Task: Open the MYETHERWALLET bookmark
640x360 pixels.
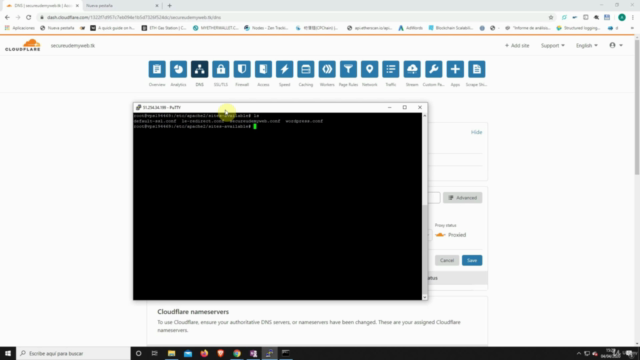Action: coord(216,28)
